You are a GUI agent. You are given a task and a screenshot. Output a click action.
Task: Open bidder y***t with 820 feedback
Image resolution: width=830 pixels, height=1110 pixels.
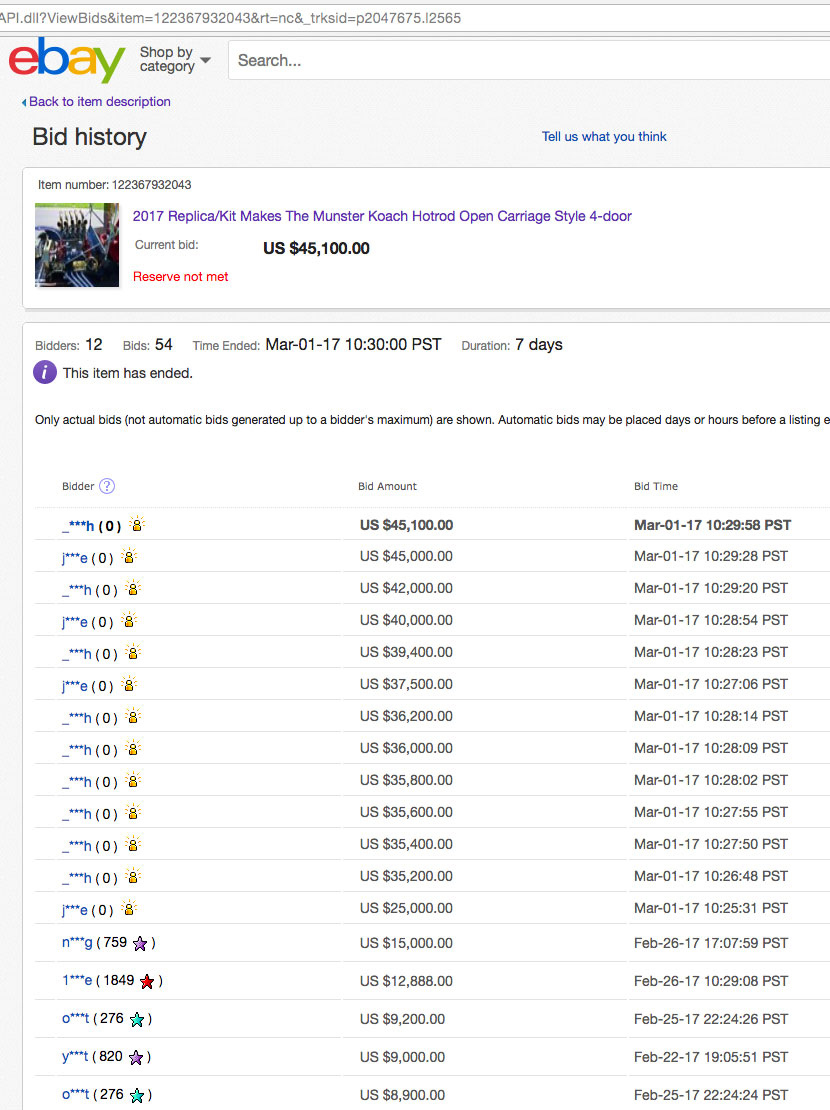[x=75, y=1056]
